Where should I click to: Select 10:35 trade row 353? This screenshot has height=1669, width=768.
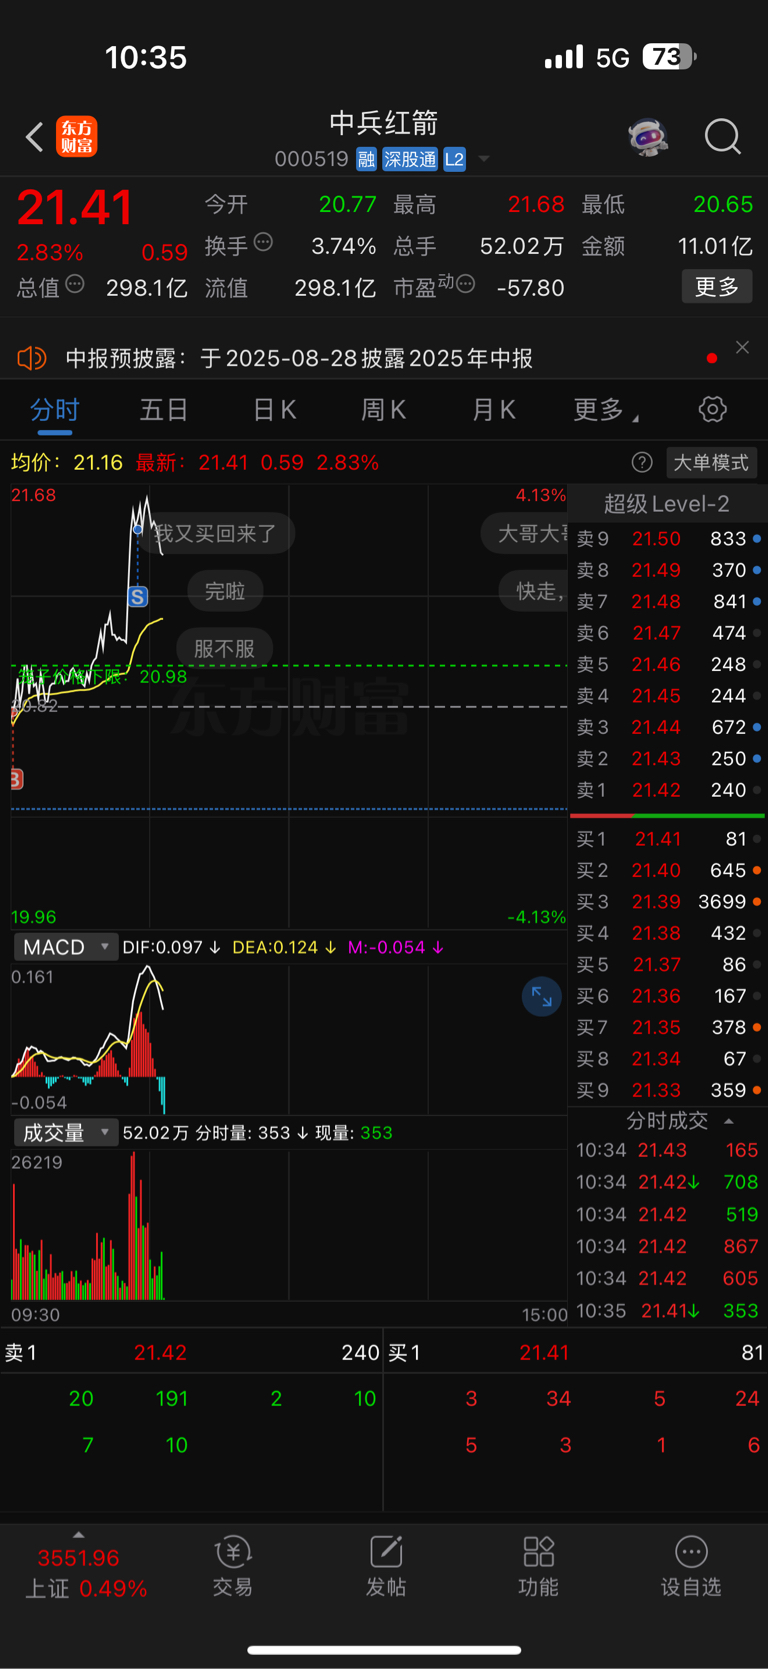pos(668,1311)
